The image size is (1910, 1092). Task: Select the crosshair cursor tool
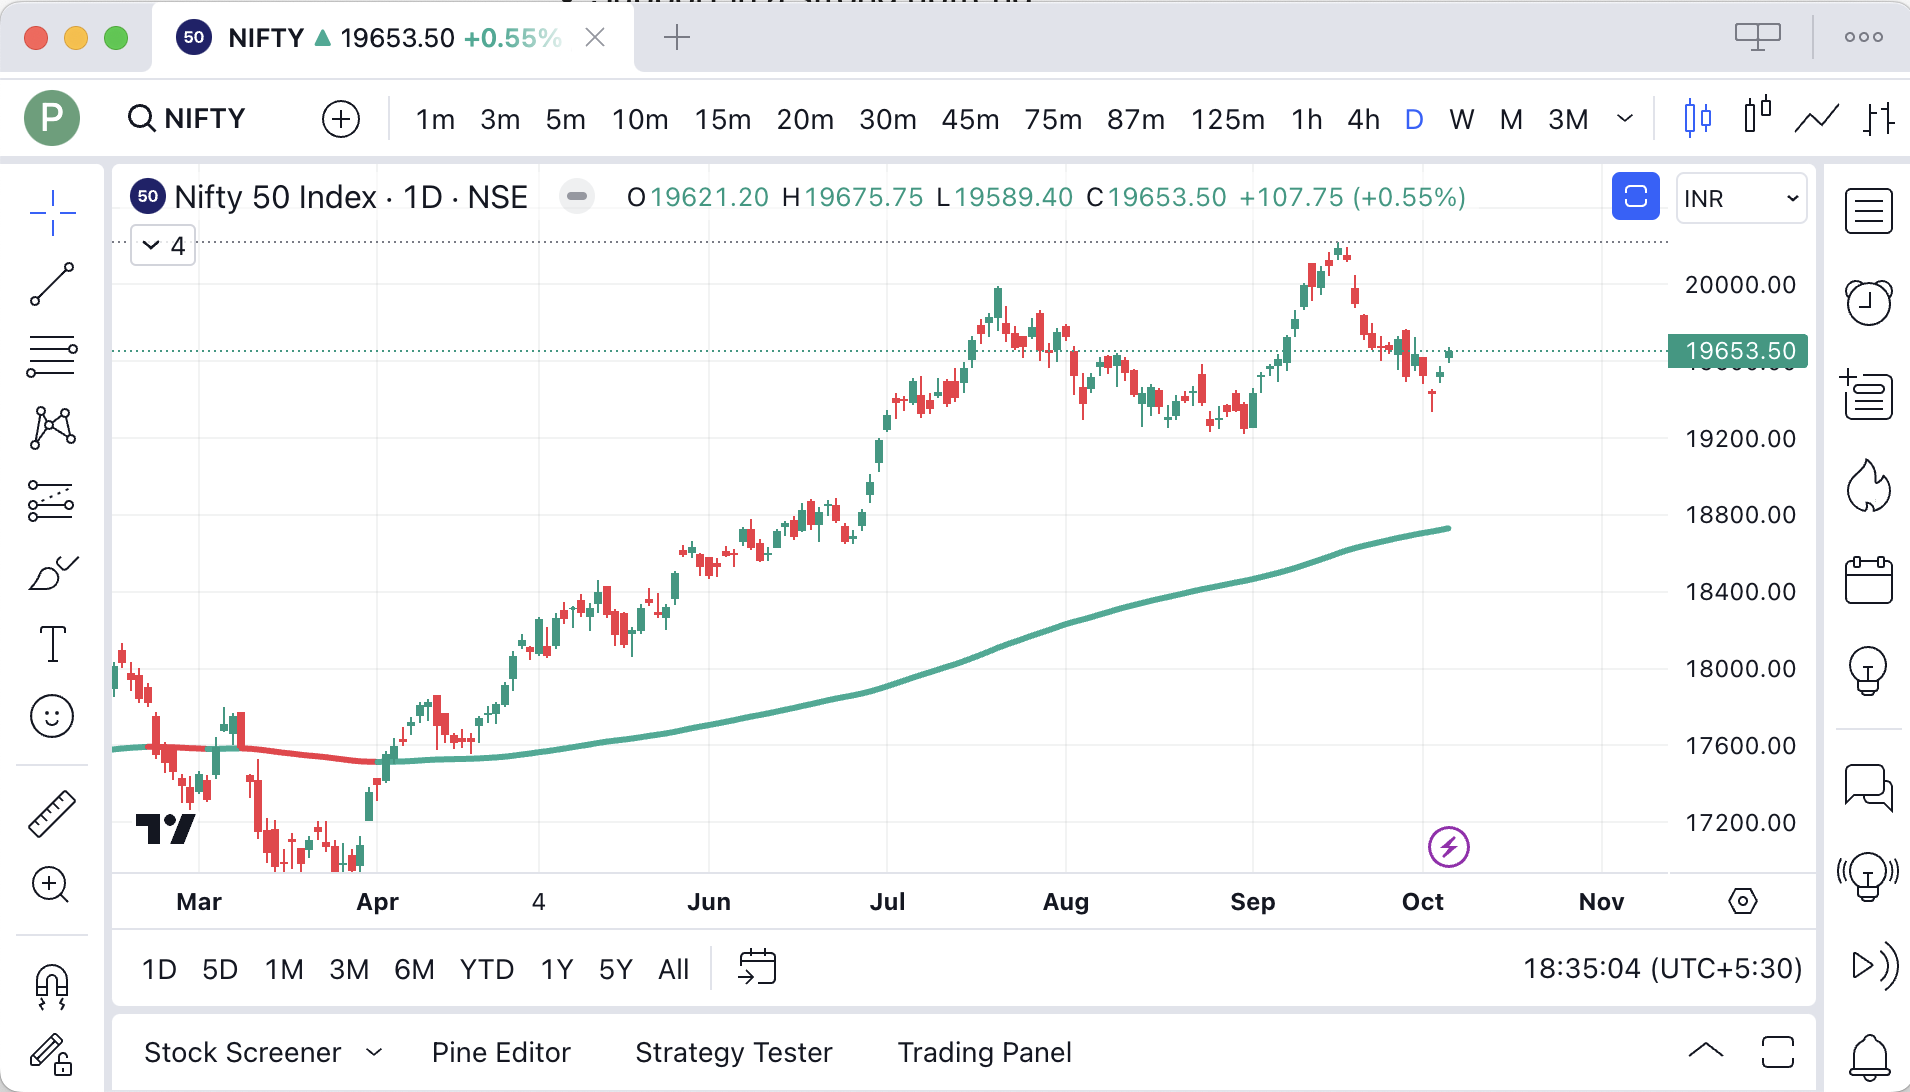pos(52,212)
